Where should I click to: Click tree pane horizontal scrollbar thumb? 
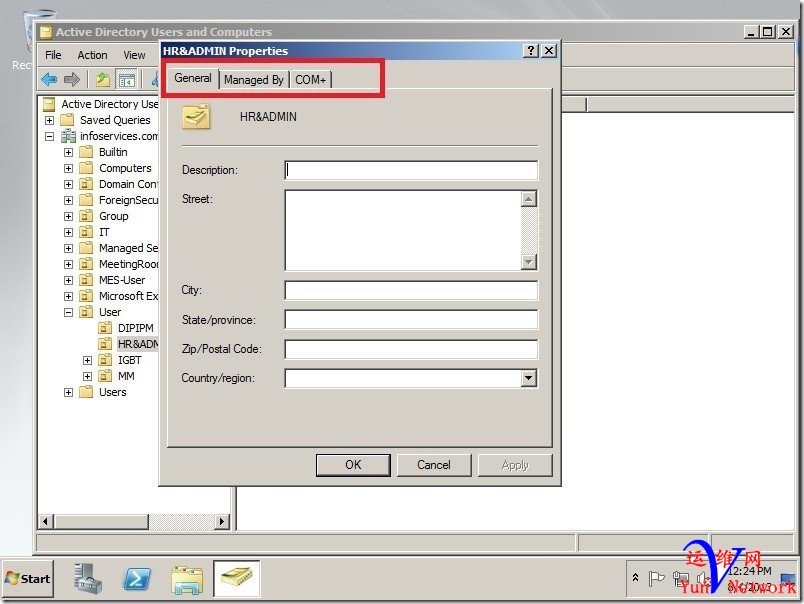click(102, 521)
